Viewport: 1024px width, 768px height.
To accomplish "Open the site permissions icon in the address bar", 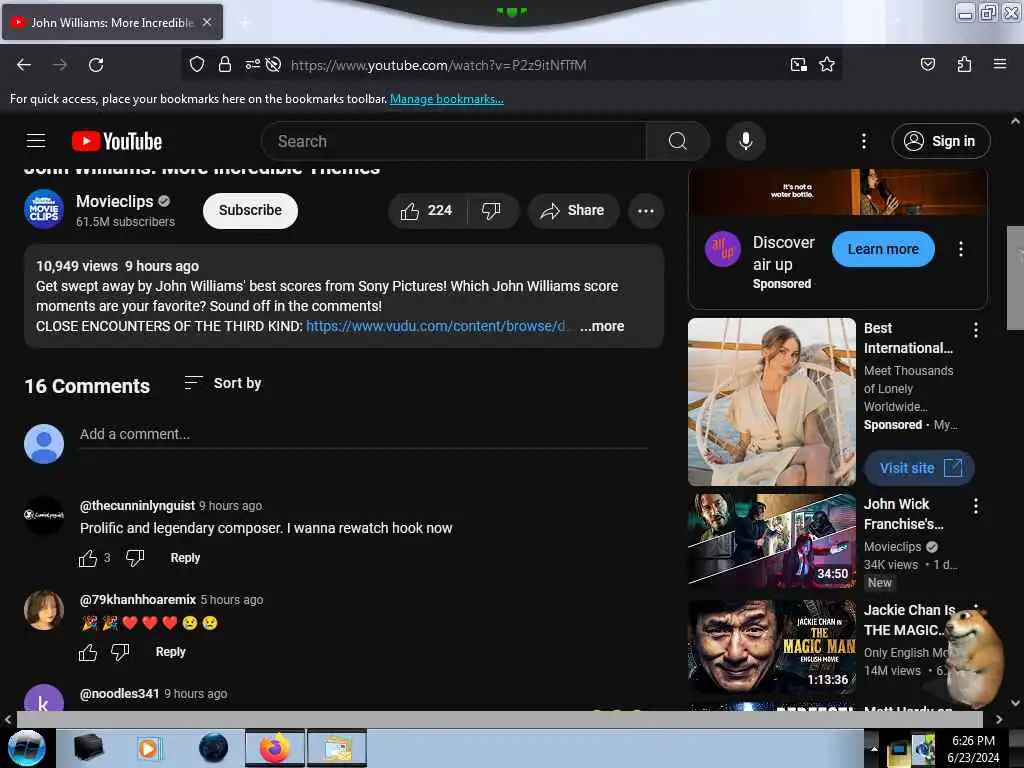I will pos(252,65).
